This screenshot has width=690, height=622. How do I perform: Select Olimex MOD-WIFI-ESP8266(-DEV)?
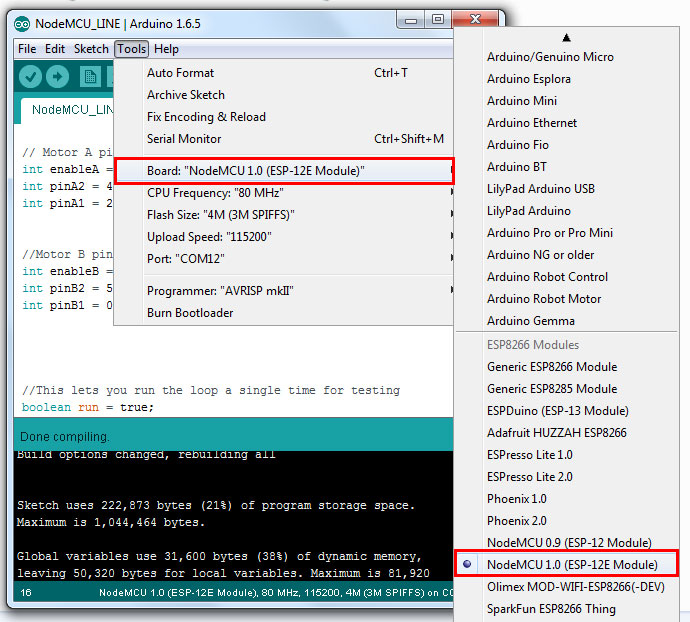(567, 587)
